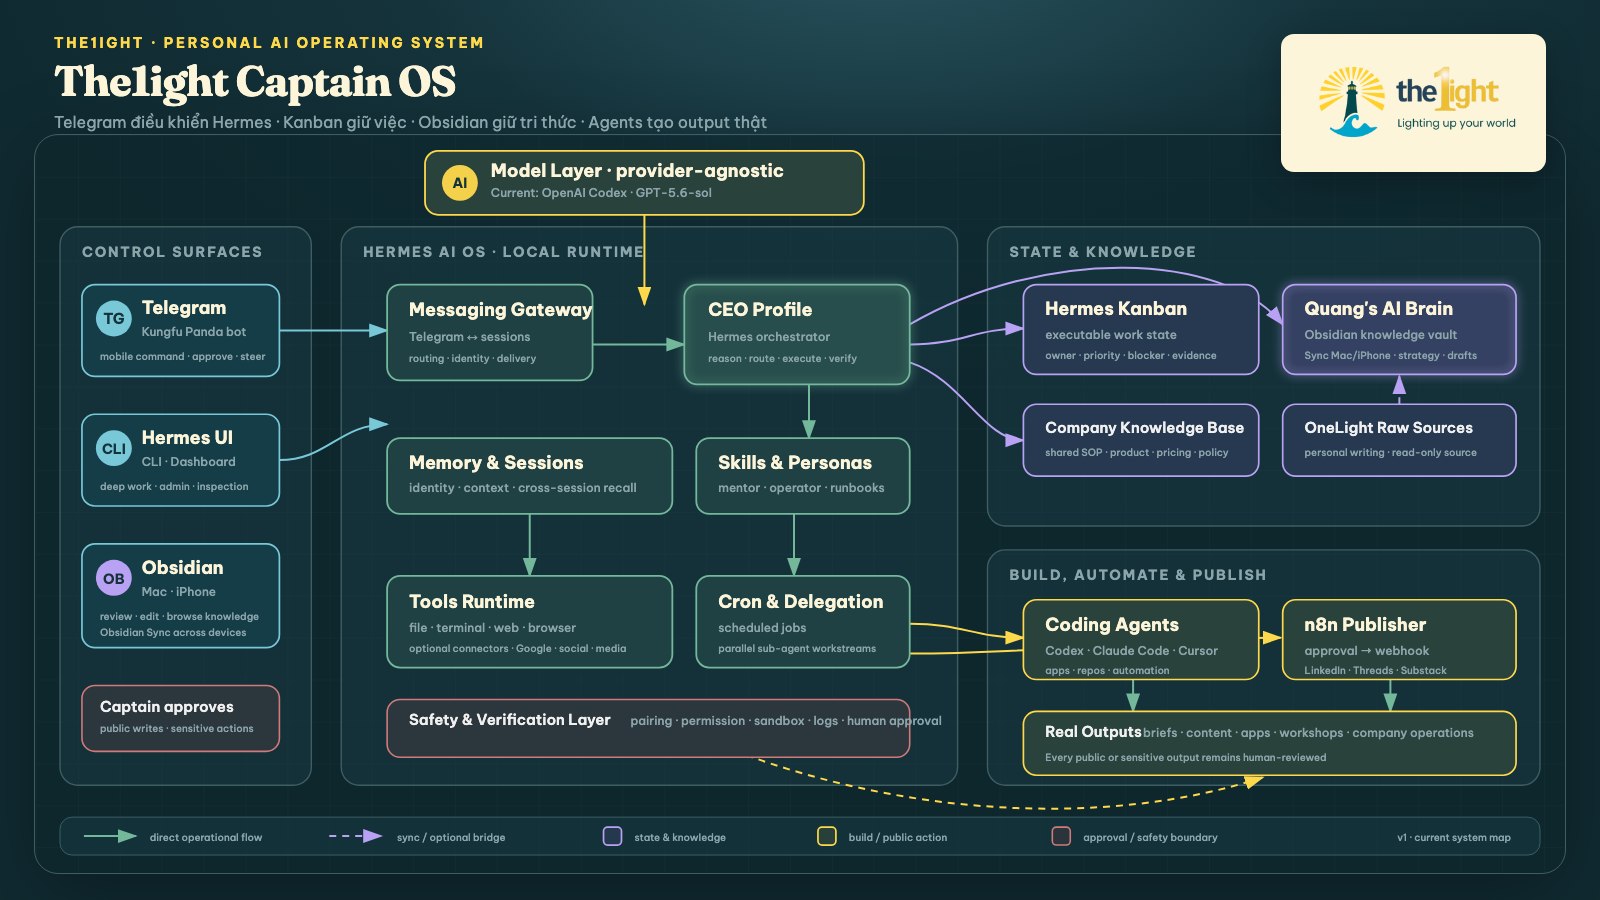Click "owner · priority · blocker · evidence" text
1600x900 pixels.
[x=1131, y=356]
